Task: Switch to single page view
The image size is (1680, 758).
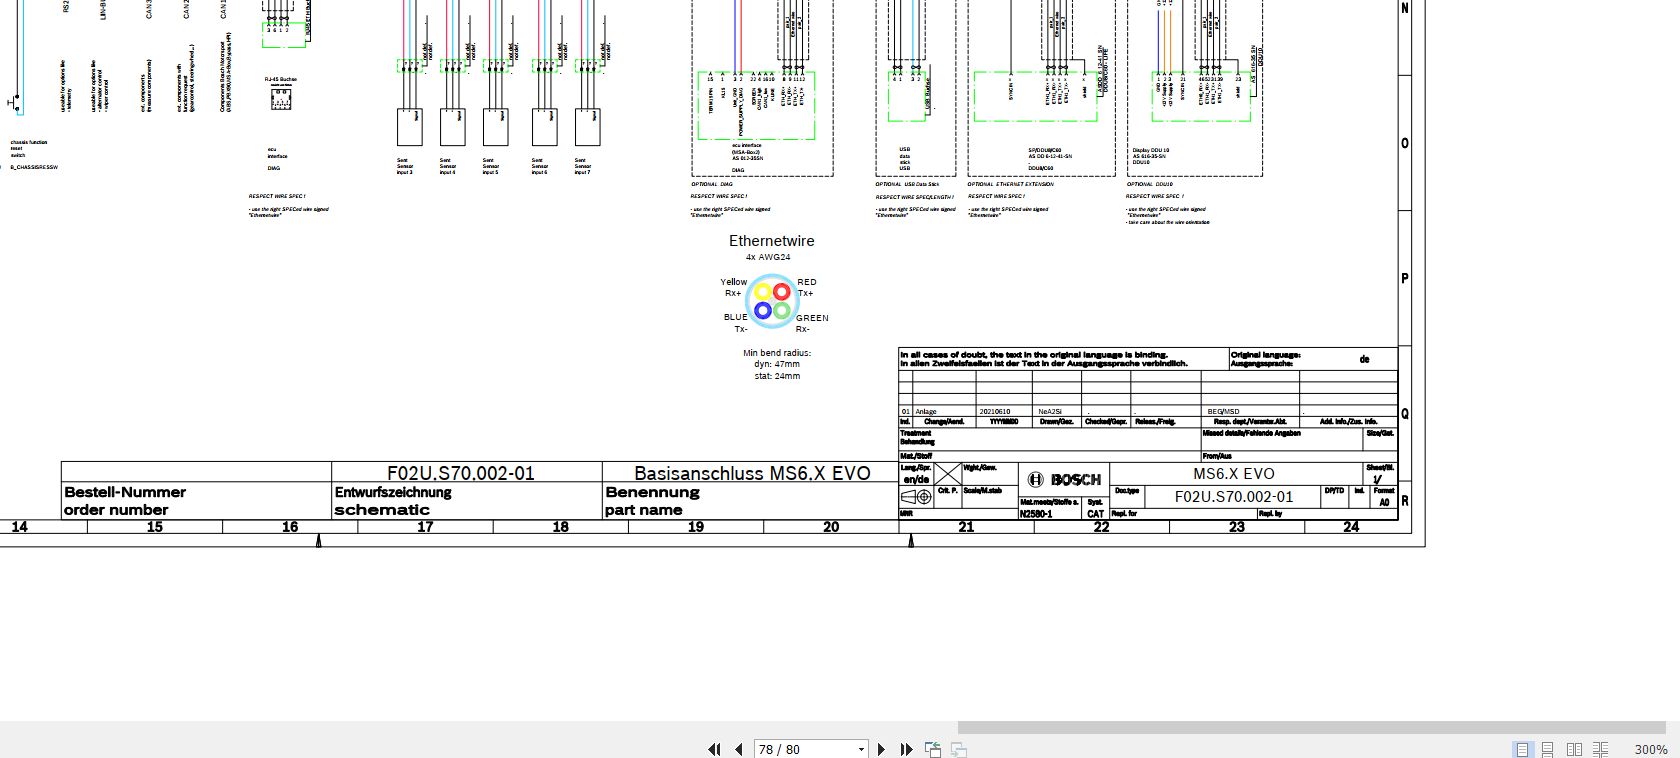Action: (x=1522, y=749)
